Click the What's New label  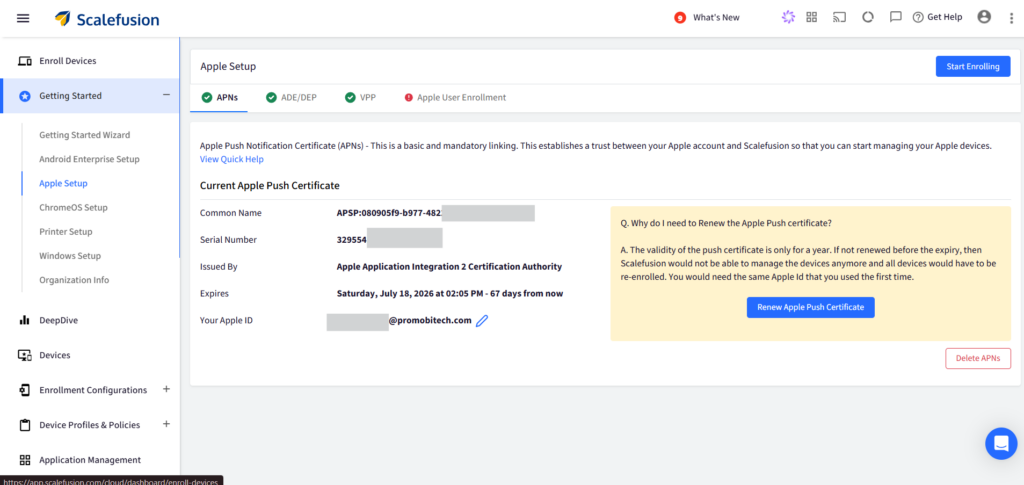(716, 18)
